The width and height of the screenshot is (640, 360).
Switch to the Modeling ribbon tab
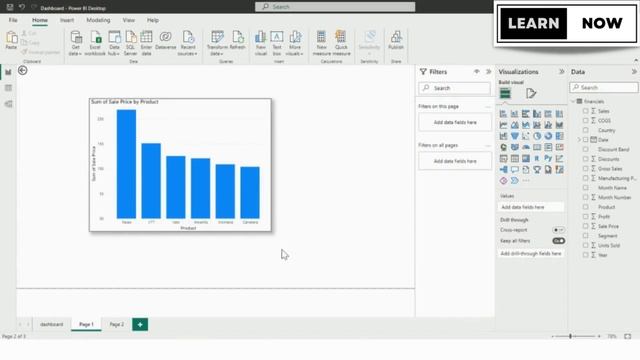click(x=98, y=20)
